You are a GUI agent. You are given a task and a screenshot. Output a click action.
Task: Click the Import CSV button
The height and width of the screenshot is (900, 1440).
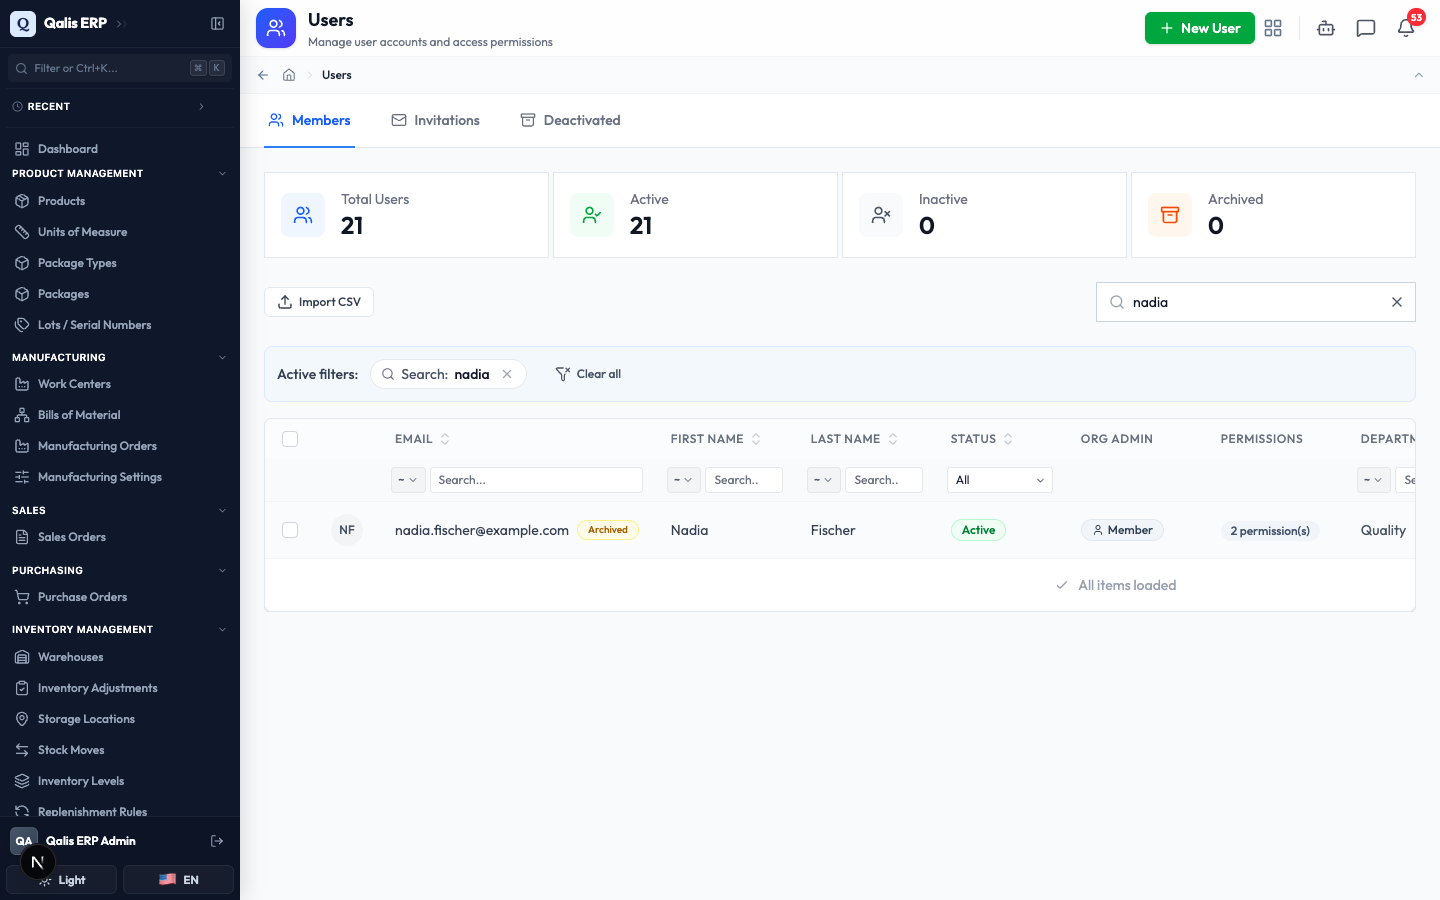click(319, 302)
